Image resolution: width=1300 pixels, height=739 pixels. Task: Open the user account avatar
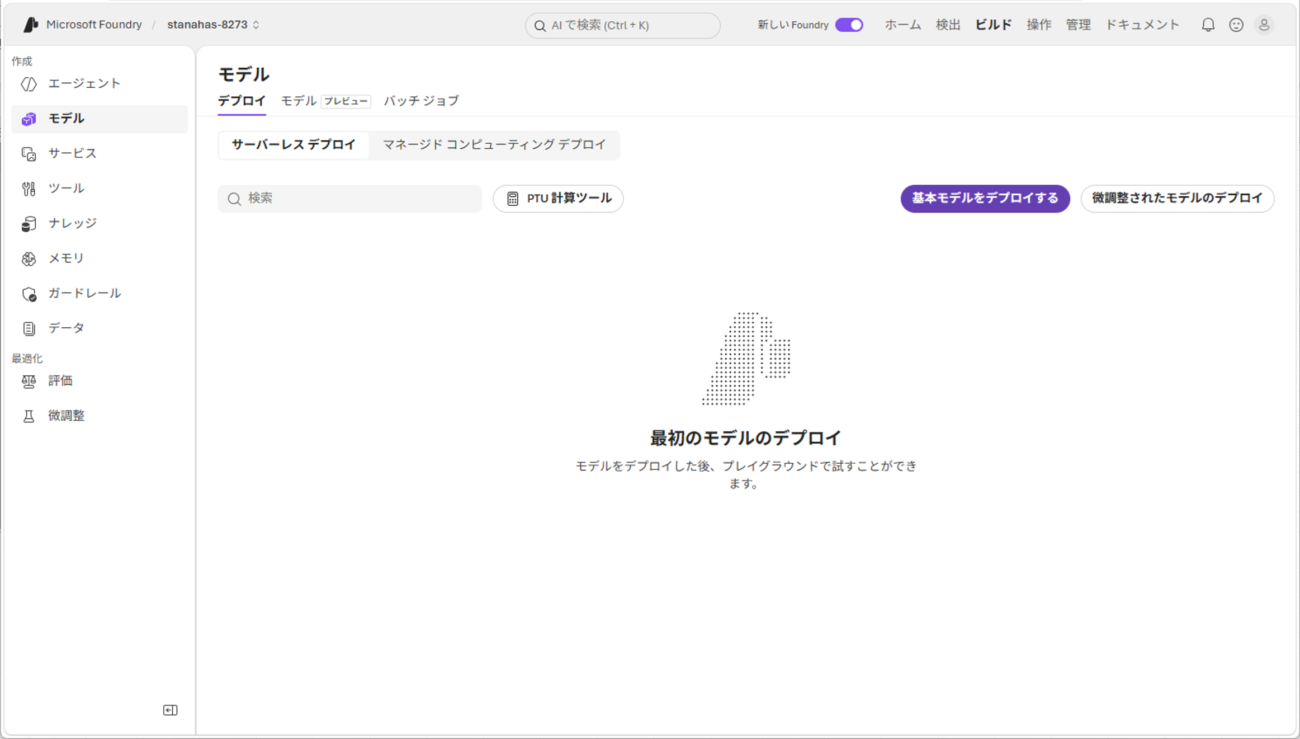coord(1264,25)
